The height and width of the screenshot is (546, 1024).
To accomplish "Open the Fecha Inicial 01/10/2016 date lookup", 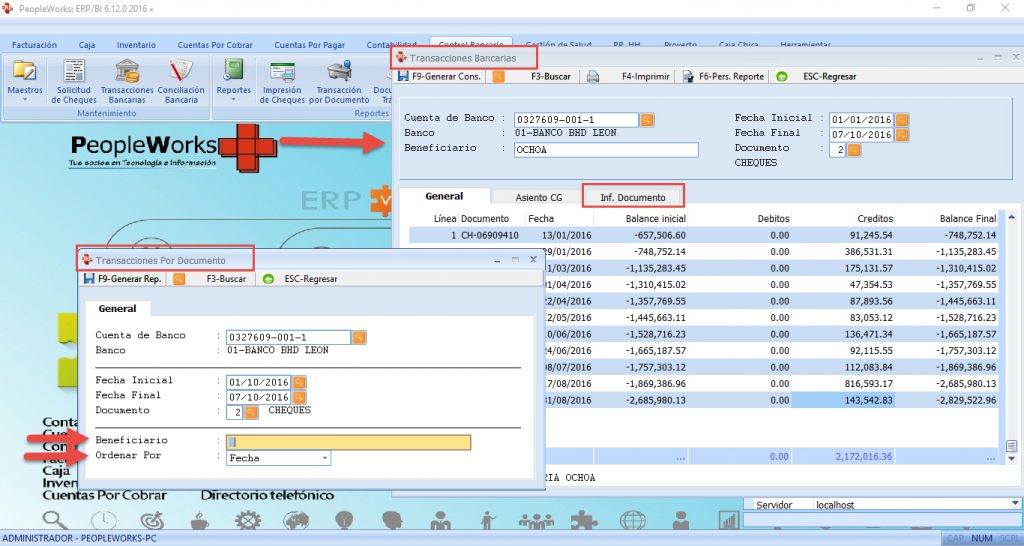I will (x=299, y=382).
